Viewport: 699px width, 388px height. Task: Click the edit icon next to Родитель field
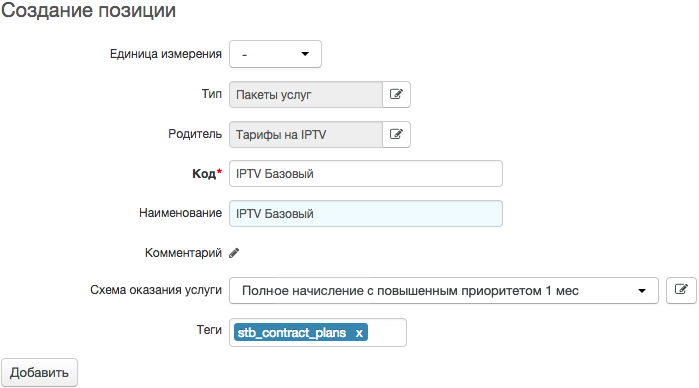[x=396, y=134]
